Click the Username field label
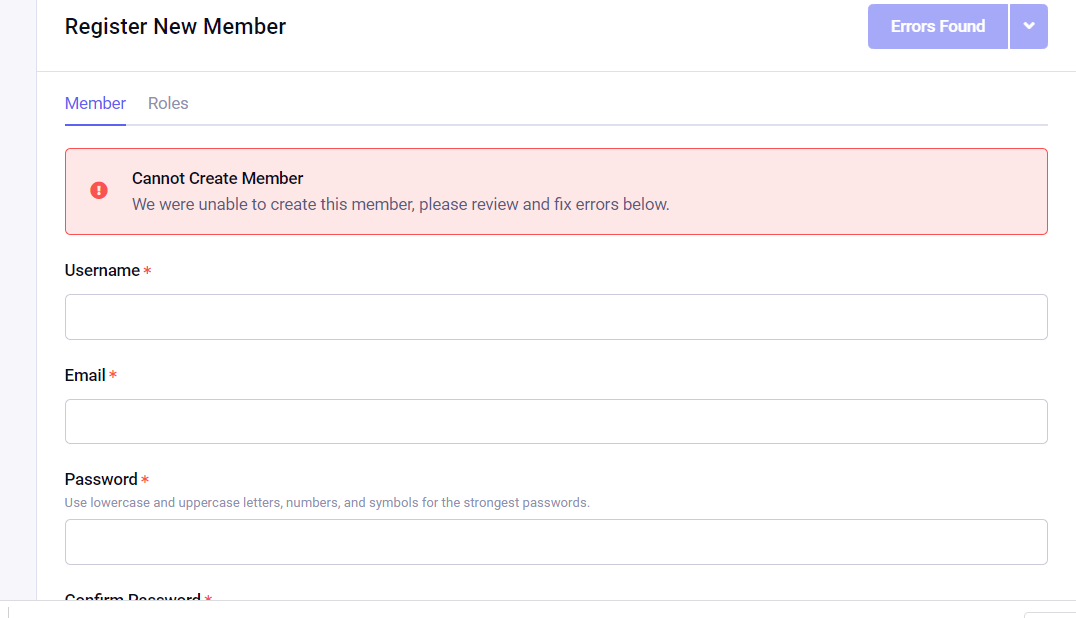1076x618 pixels. (x=99, y=270)
